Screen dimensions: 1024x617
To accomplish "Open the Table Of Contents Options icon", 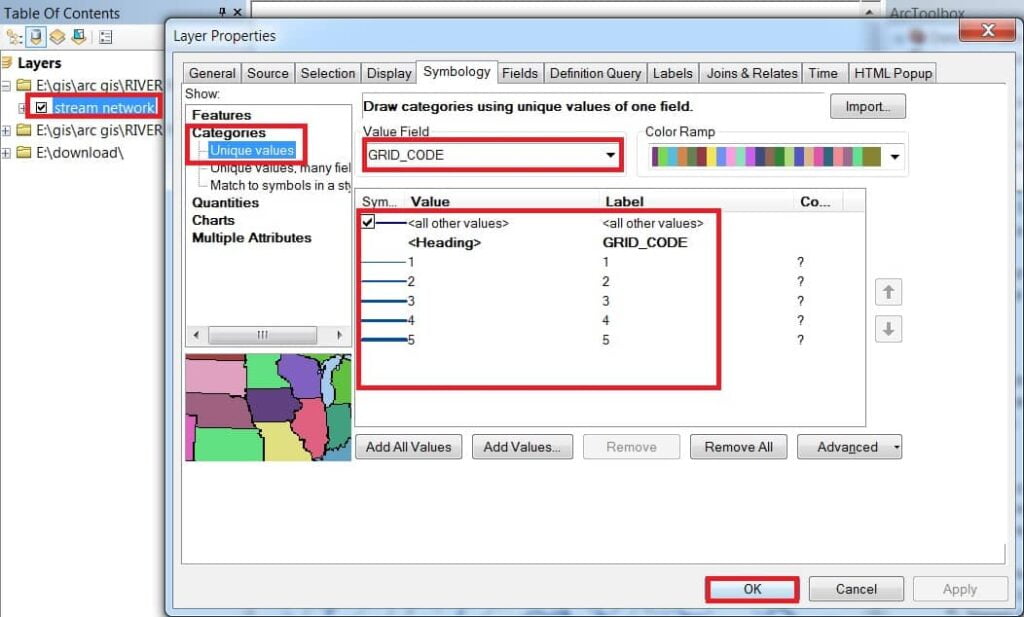I will click(x=104, y=36).
